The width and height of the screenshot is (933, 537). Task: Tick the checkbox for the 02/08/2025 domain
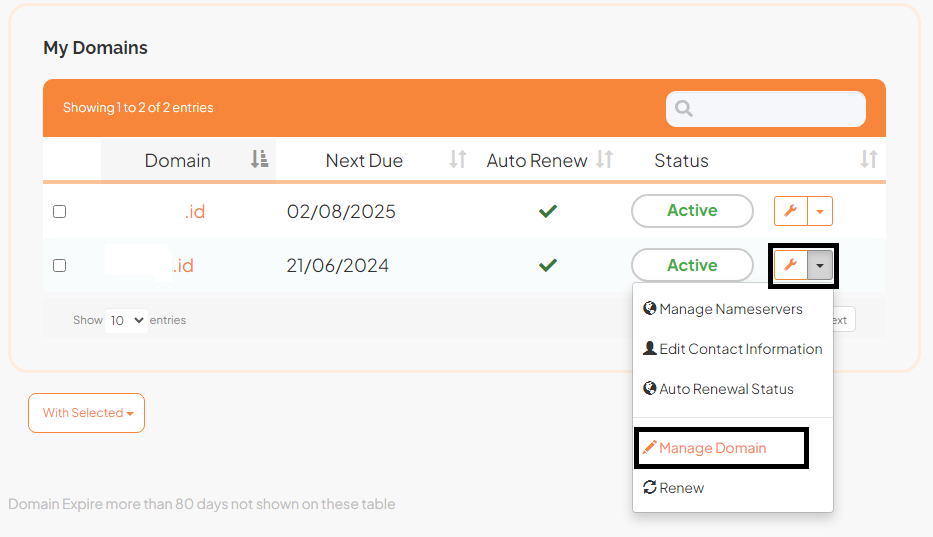pyautogui.click(x=59, y=212)
